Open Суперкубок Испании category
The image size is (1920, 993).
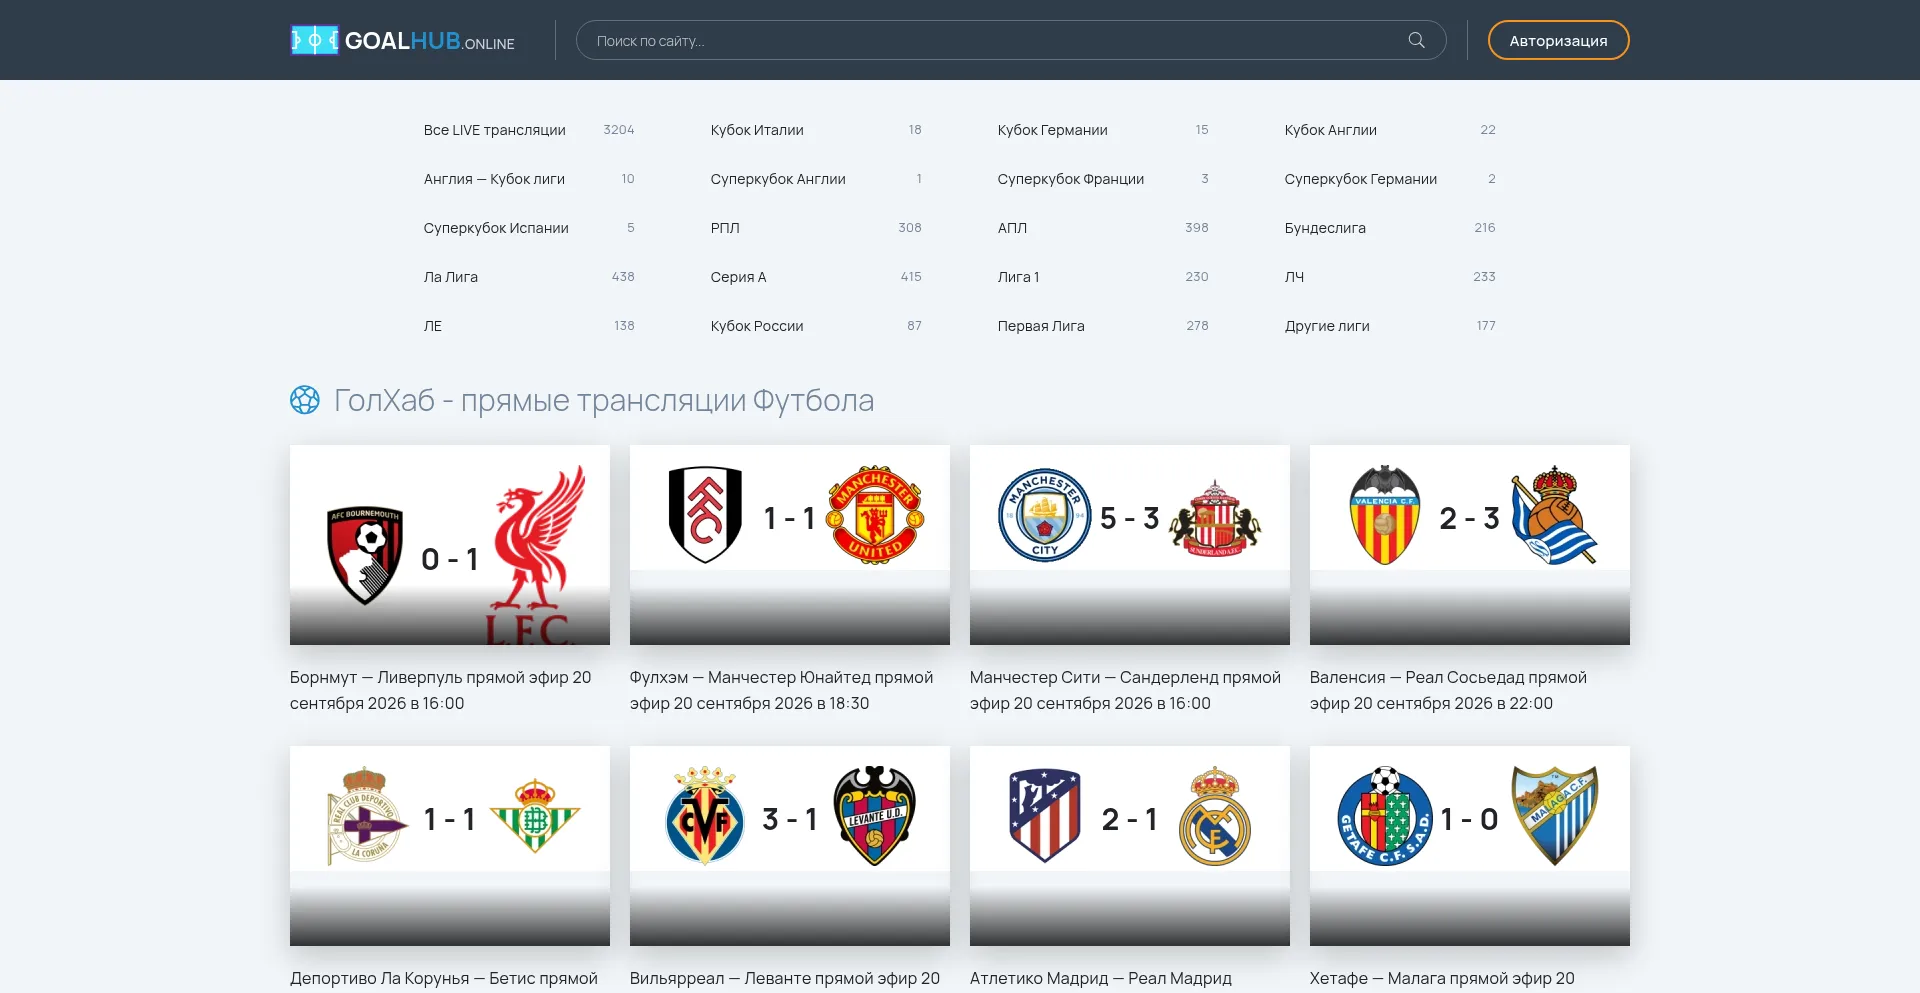[496, 228]
